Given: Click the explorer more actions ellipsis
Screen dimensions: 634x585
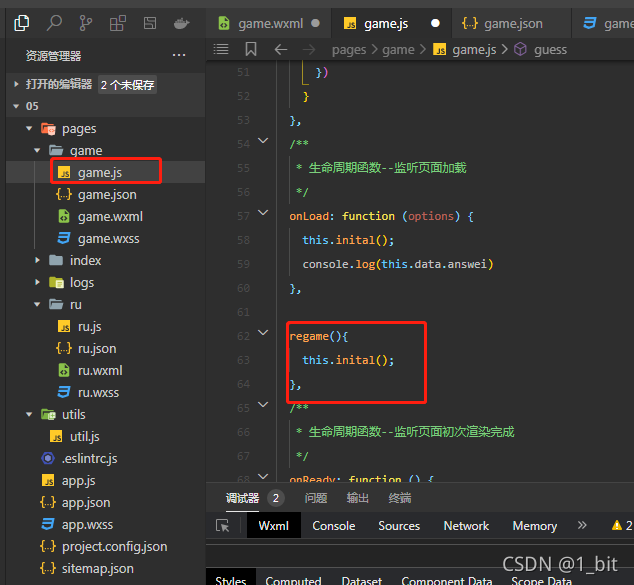Looking at the screenshot, I should (179, 55).
